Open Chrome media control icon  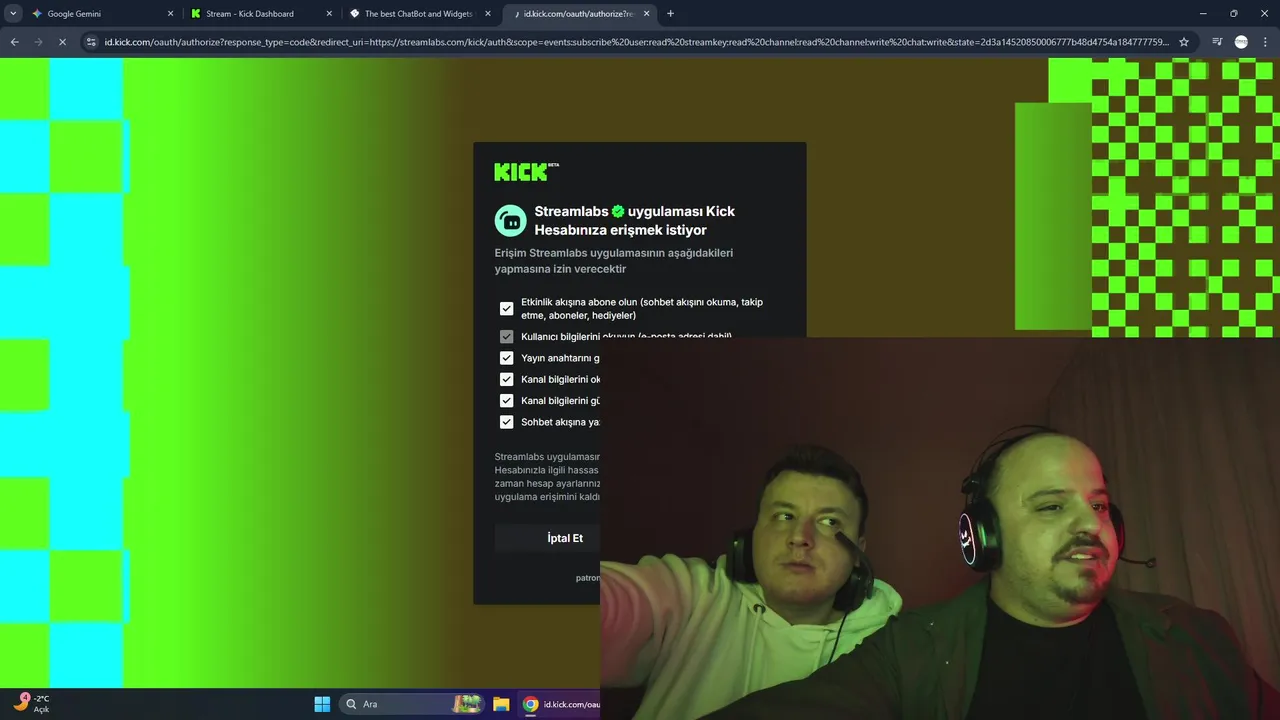1217,42
